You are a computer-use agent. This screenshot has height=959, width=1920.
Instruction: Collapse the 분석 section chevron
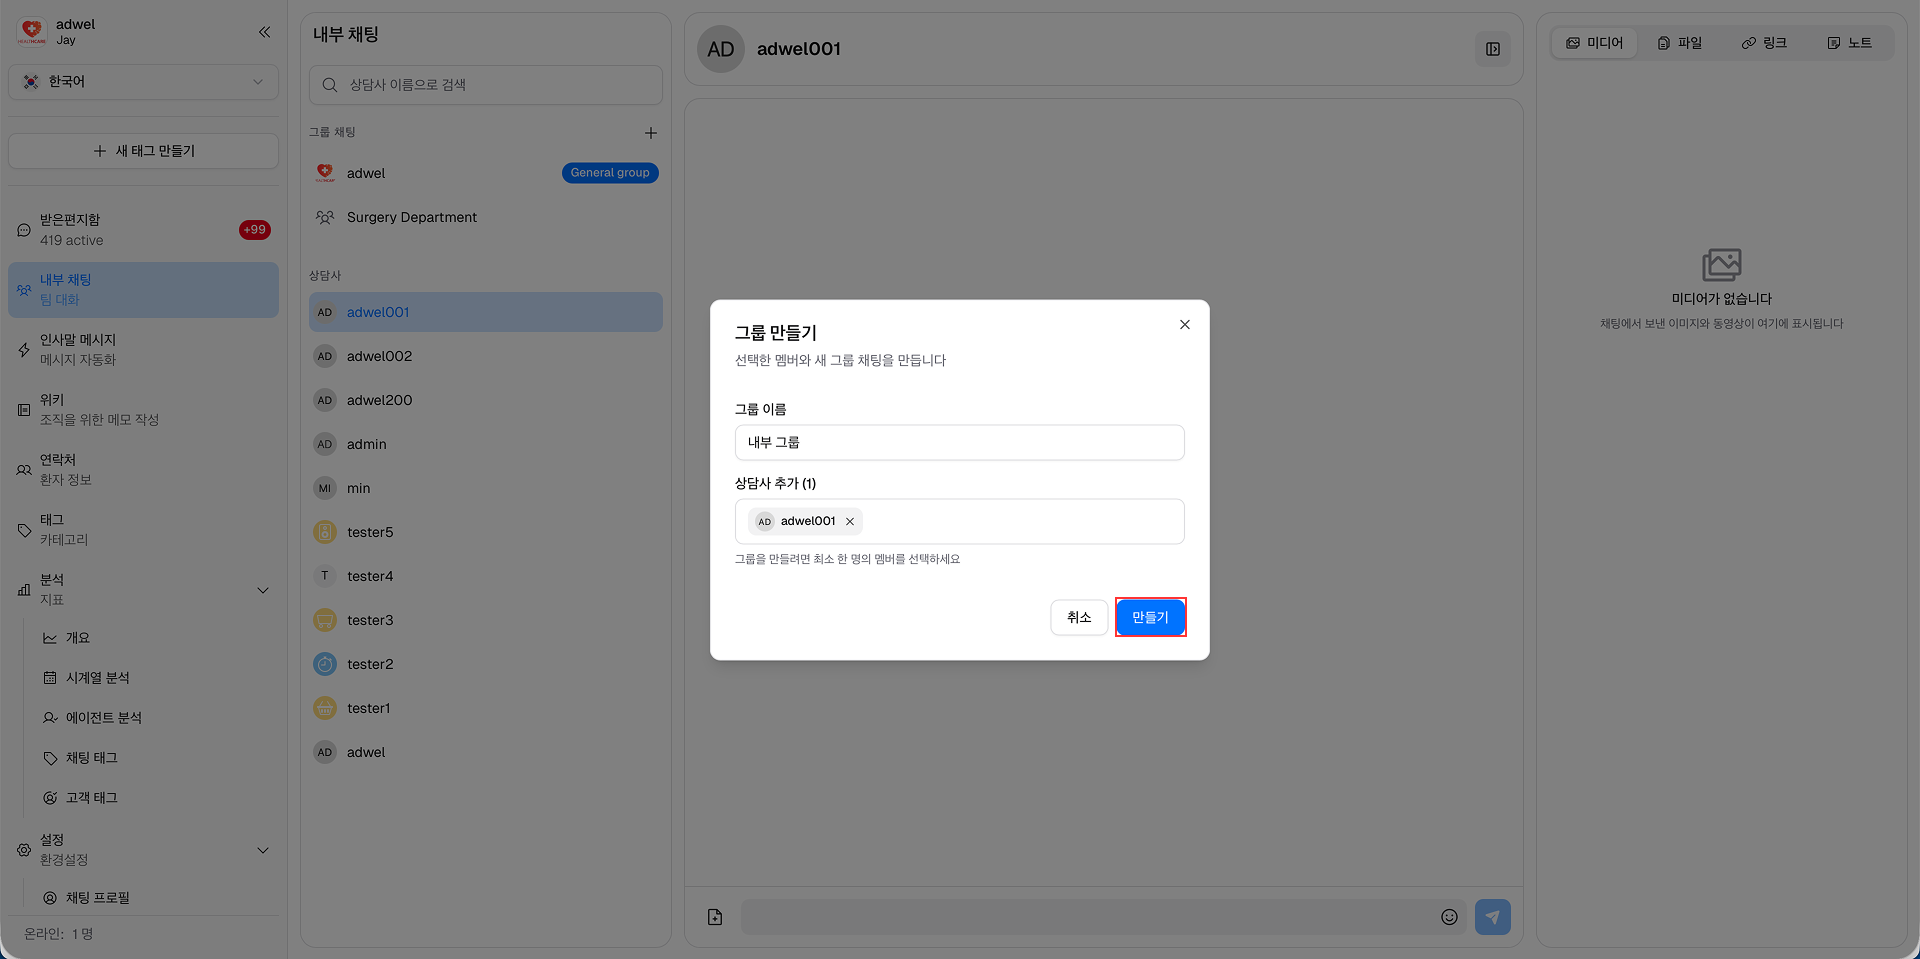(x=263, y=590)
